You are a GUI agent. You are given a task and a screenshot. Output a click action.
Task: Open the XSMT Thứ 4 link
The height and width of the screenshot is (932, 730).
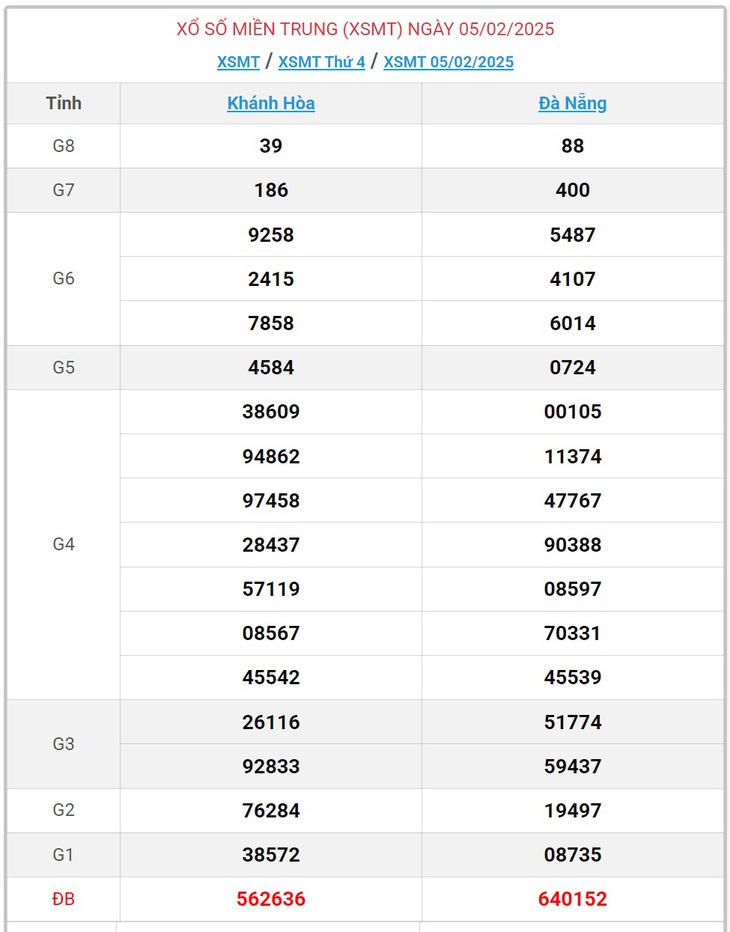322,62
